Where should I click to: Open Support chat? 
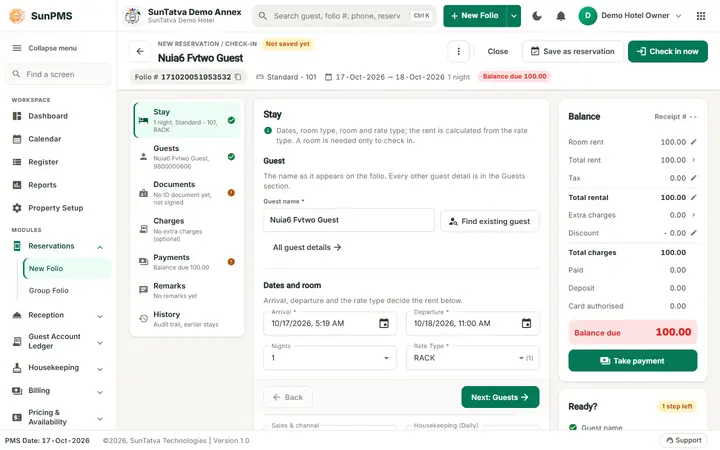(x=684, y=440)
